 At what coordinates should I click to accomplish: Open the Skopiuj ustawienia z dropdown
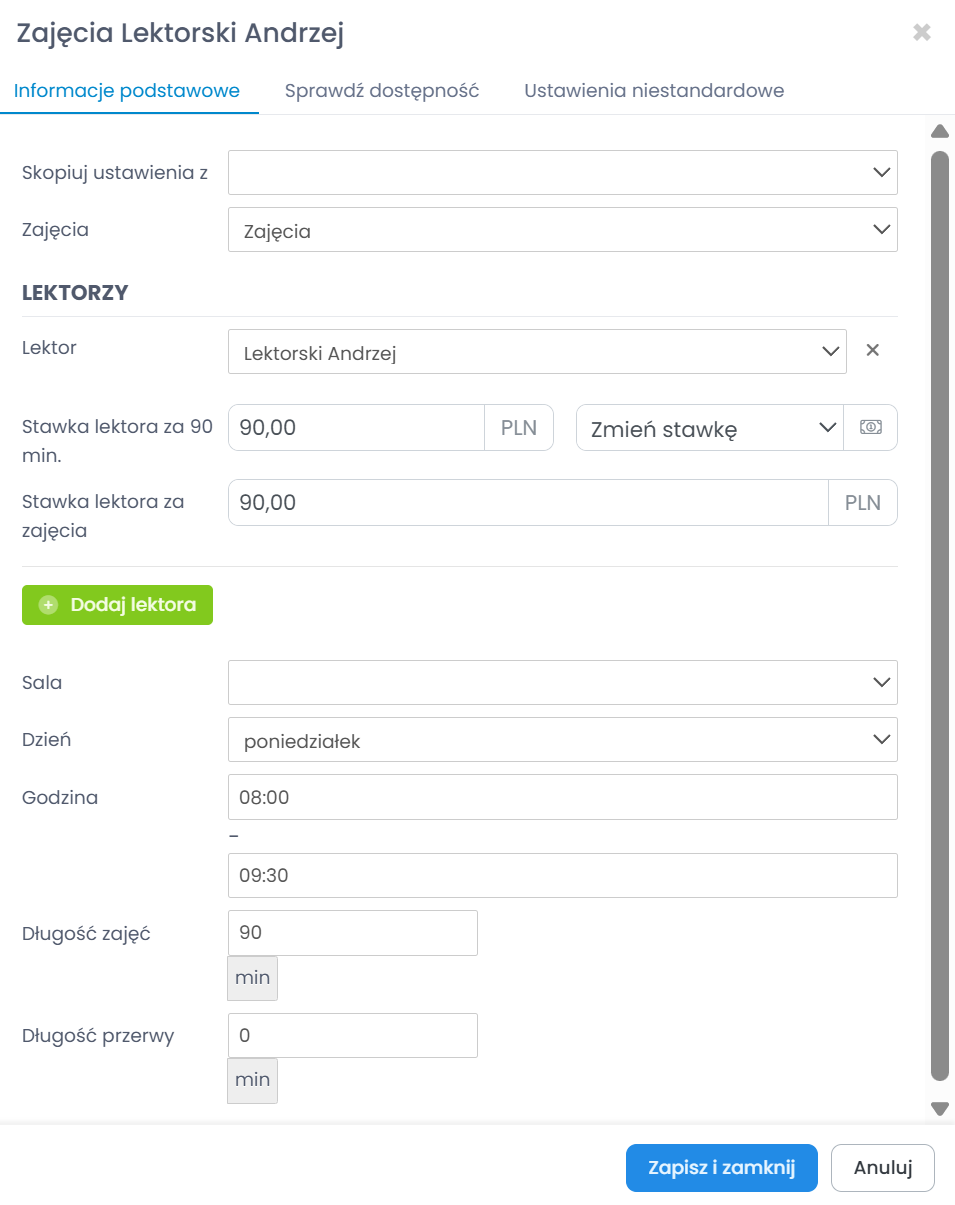pyautogui.click(x=562, y=173)
